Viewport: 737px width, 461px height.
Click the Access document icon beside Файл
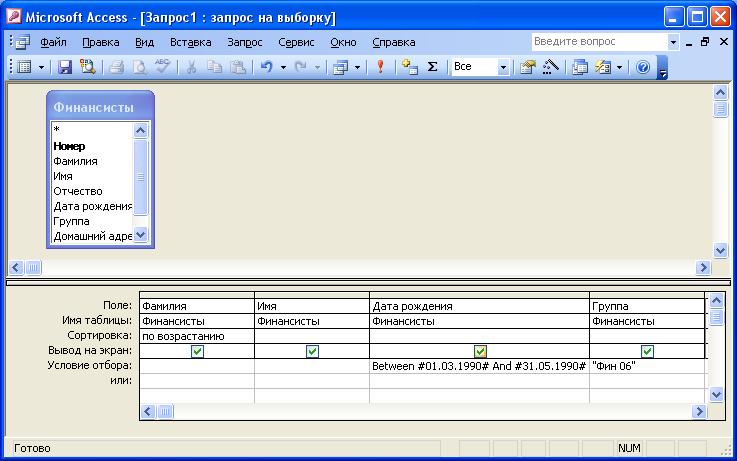coord(22,42)
